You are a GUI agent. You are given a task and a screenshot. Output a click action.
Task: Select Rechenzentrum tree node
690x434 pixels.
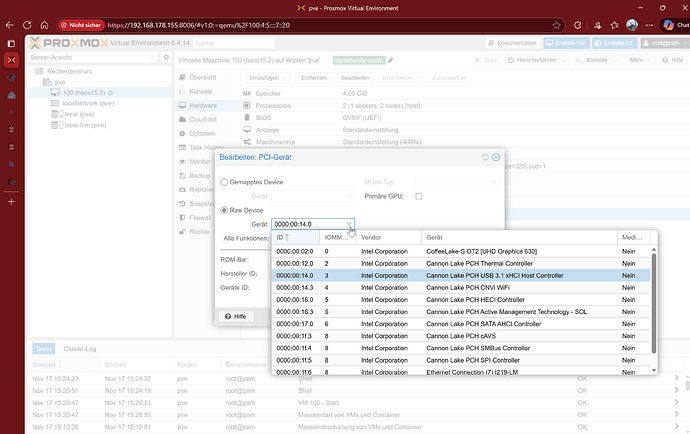point(70,71)
